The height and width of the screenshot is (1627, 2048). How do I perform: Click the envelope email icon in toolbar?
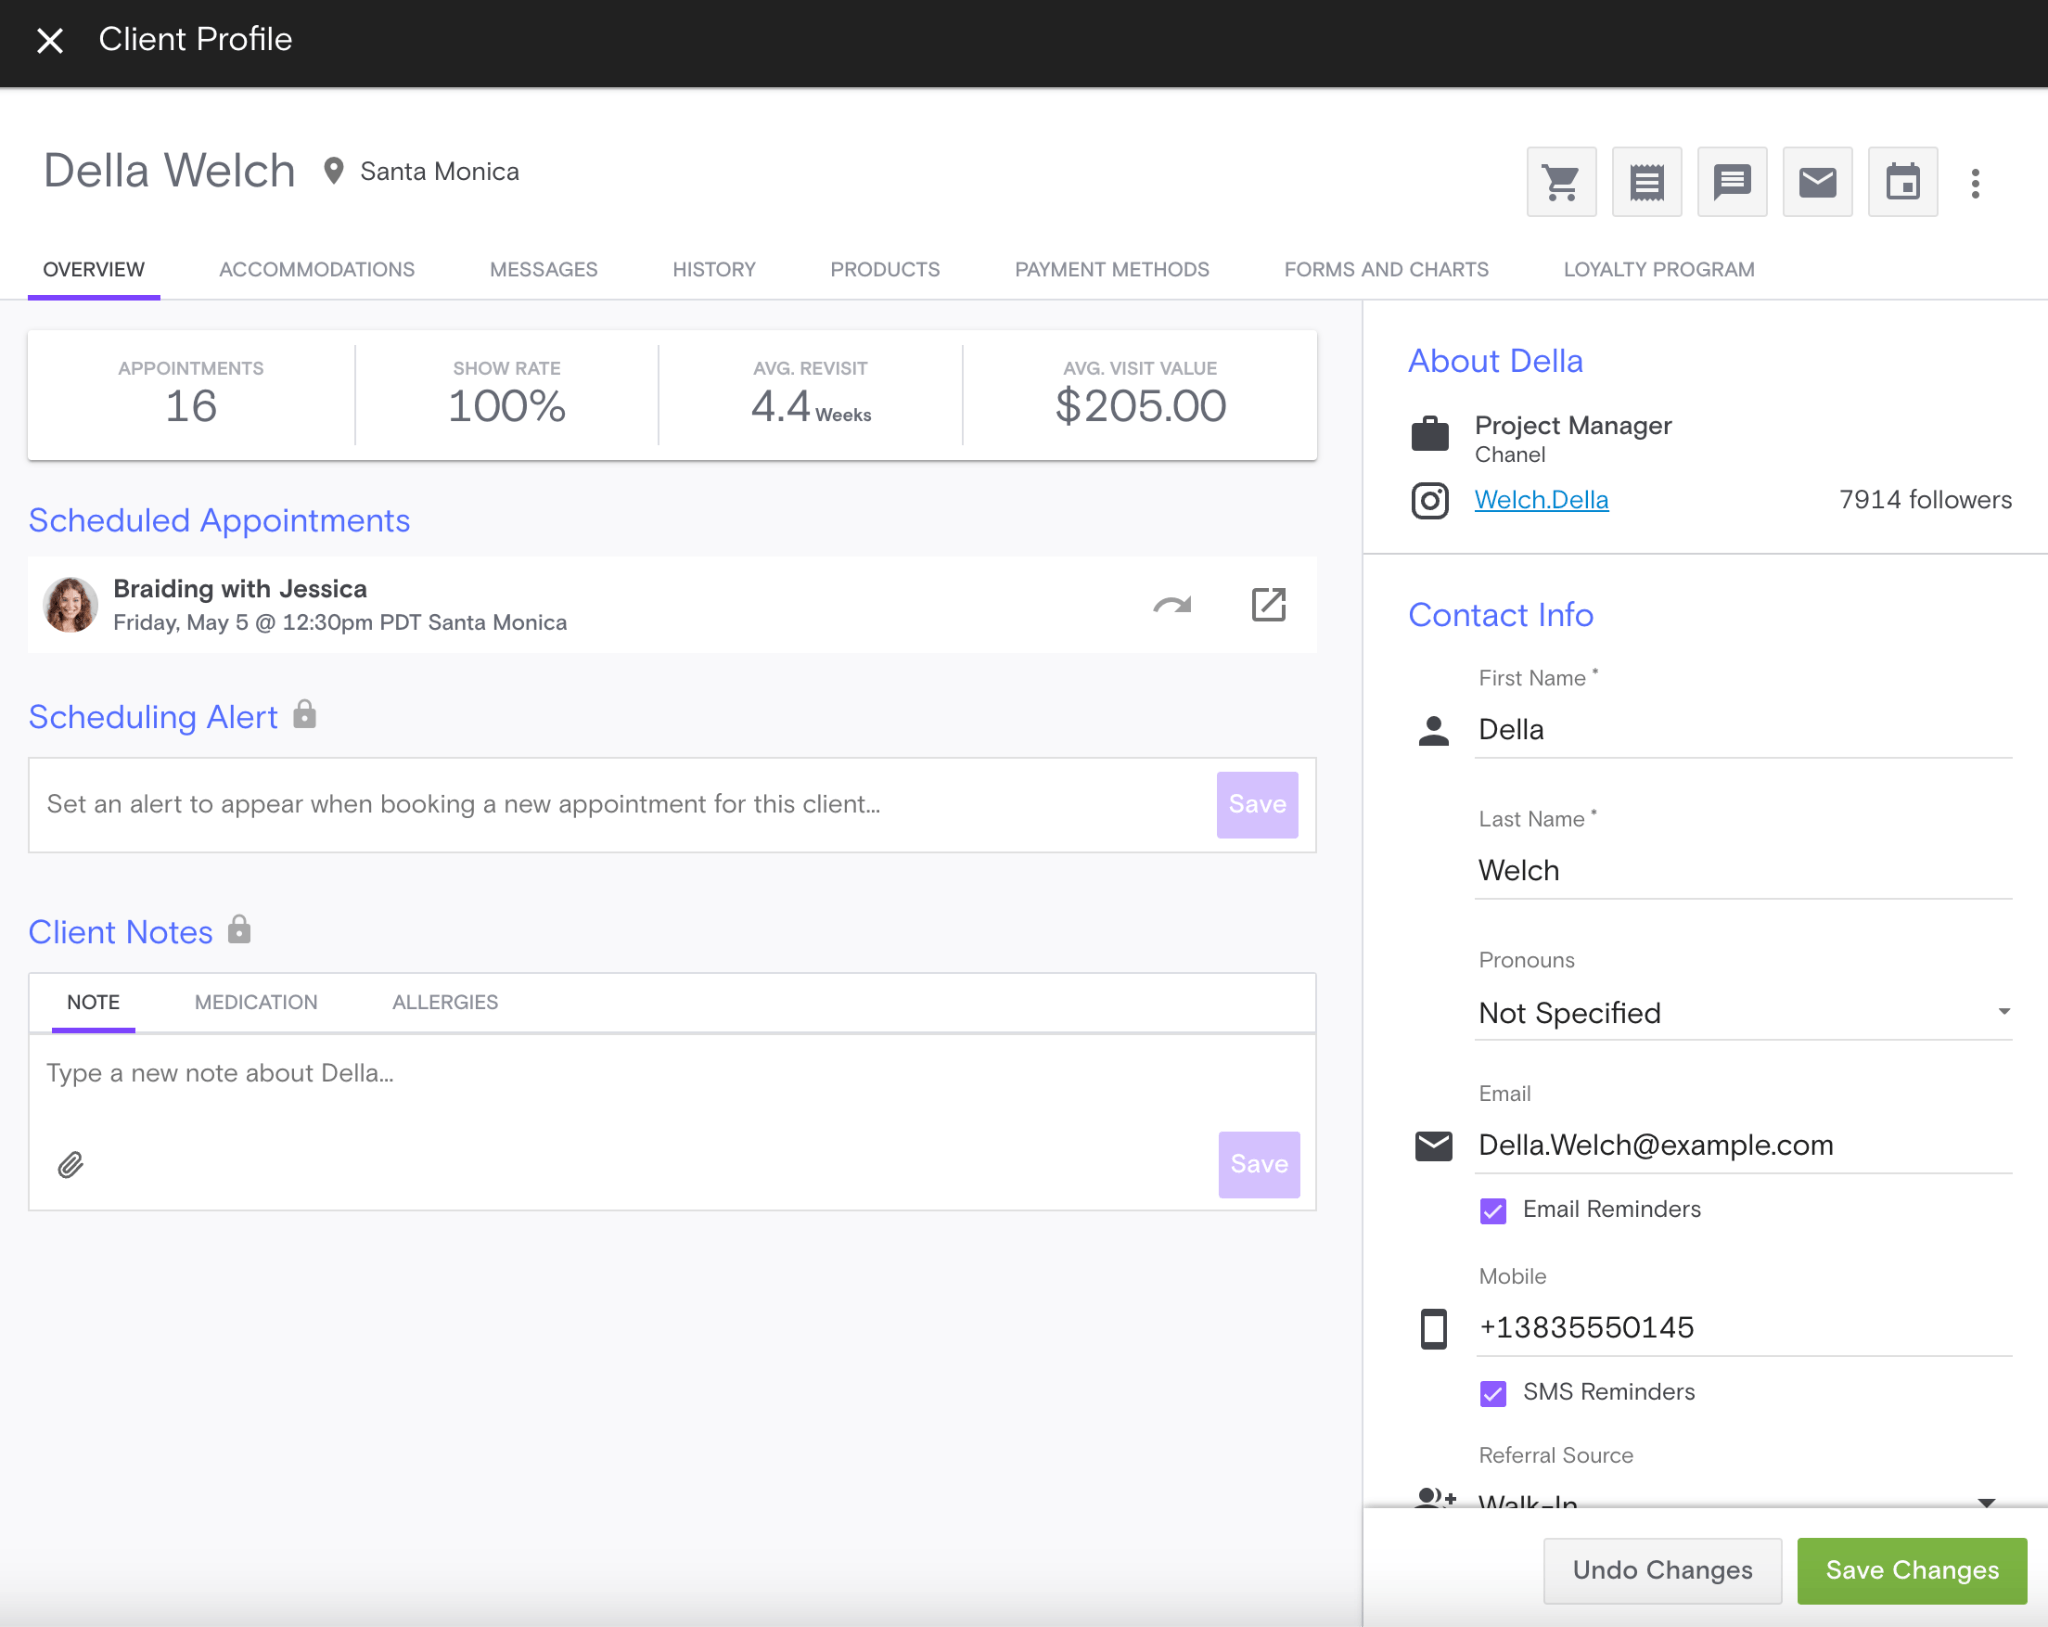coord(1817,182)
